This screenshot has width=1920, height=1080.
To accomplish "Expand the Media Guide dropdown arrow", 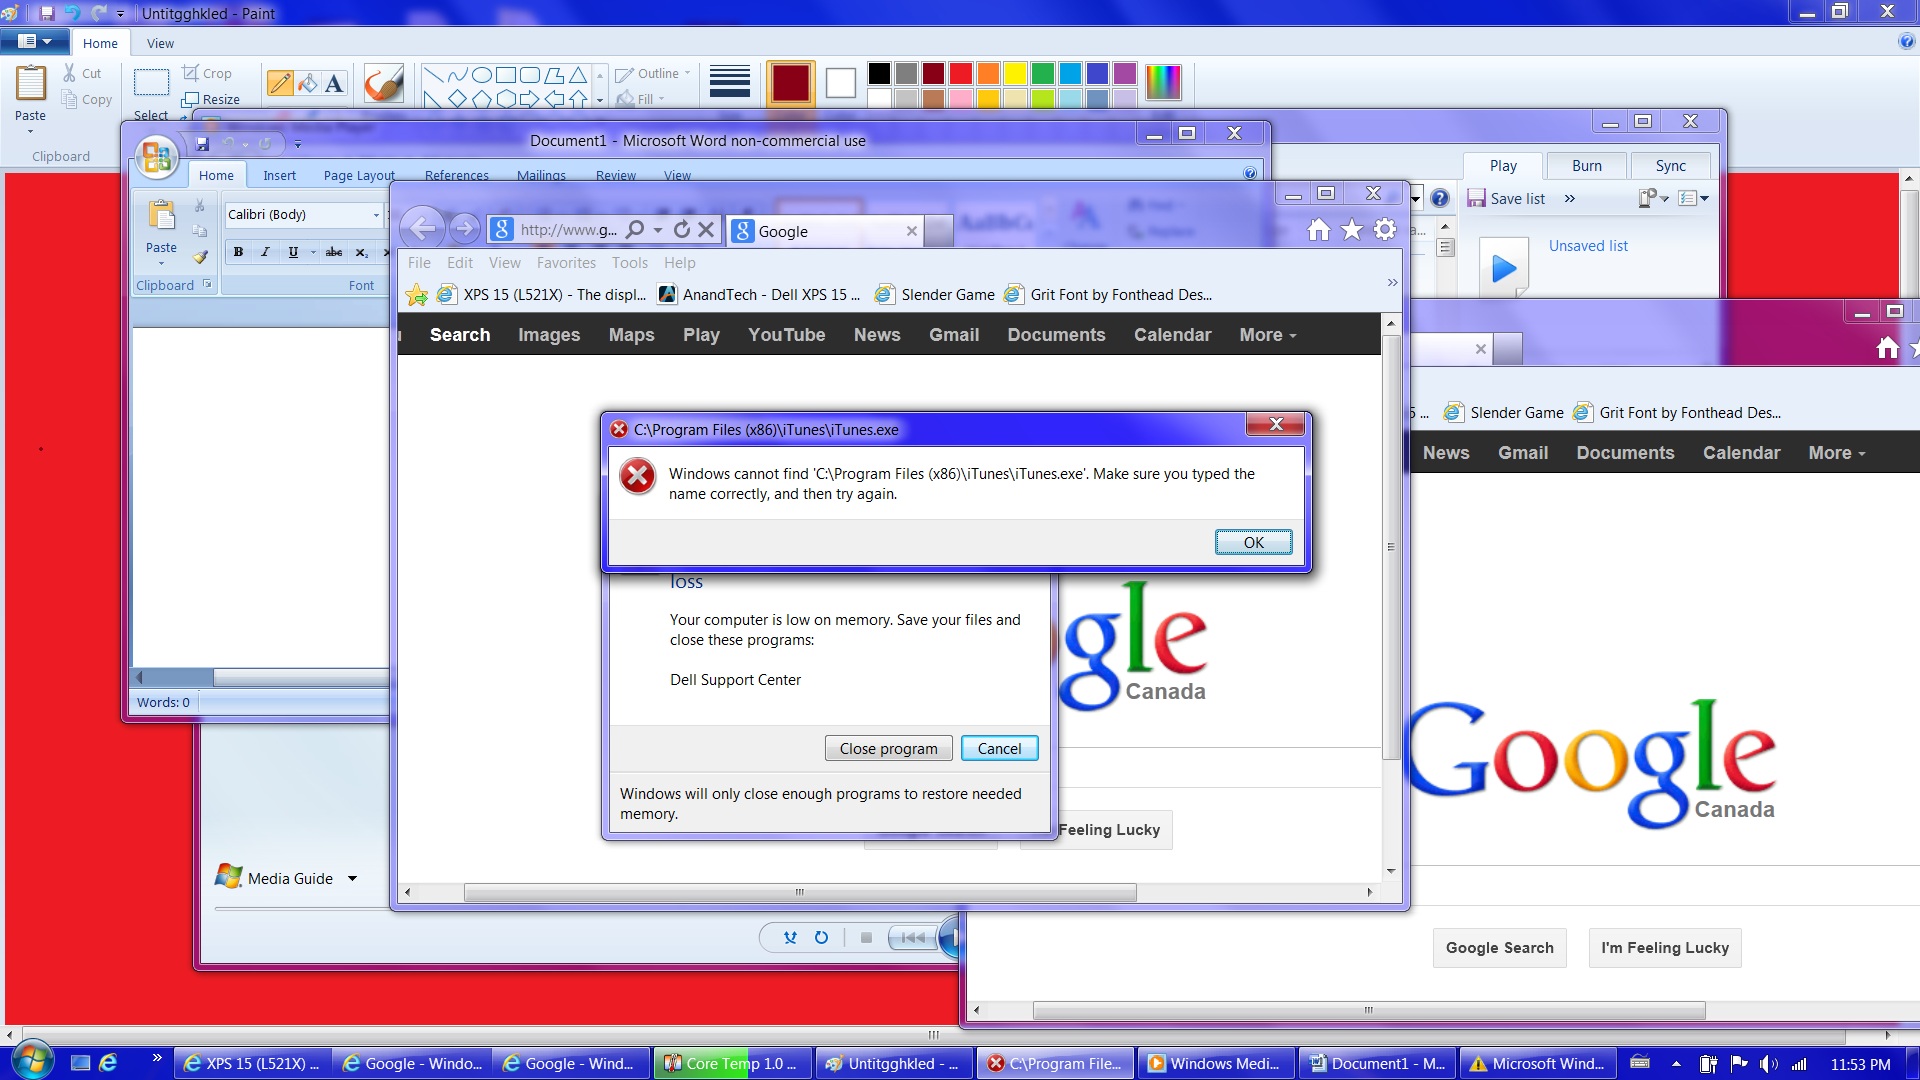I will tap(352, 879).
